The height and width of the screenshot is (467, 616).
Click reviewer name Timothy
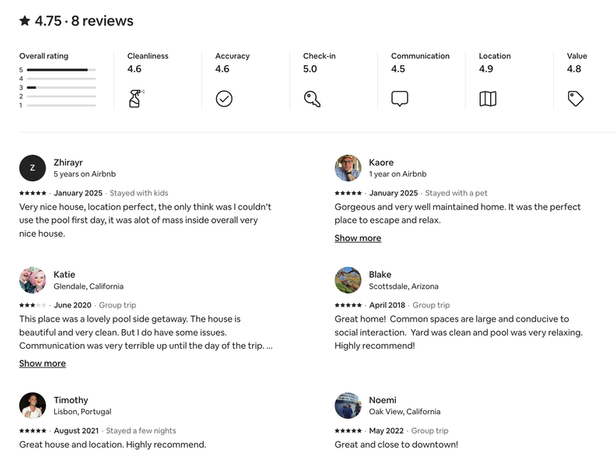point(71,399)
